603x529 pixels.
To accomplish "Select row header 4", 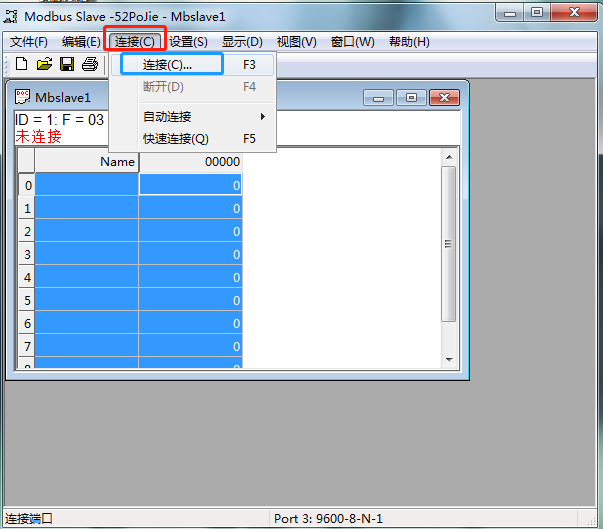I will click(27, 278).
